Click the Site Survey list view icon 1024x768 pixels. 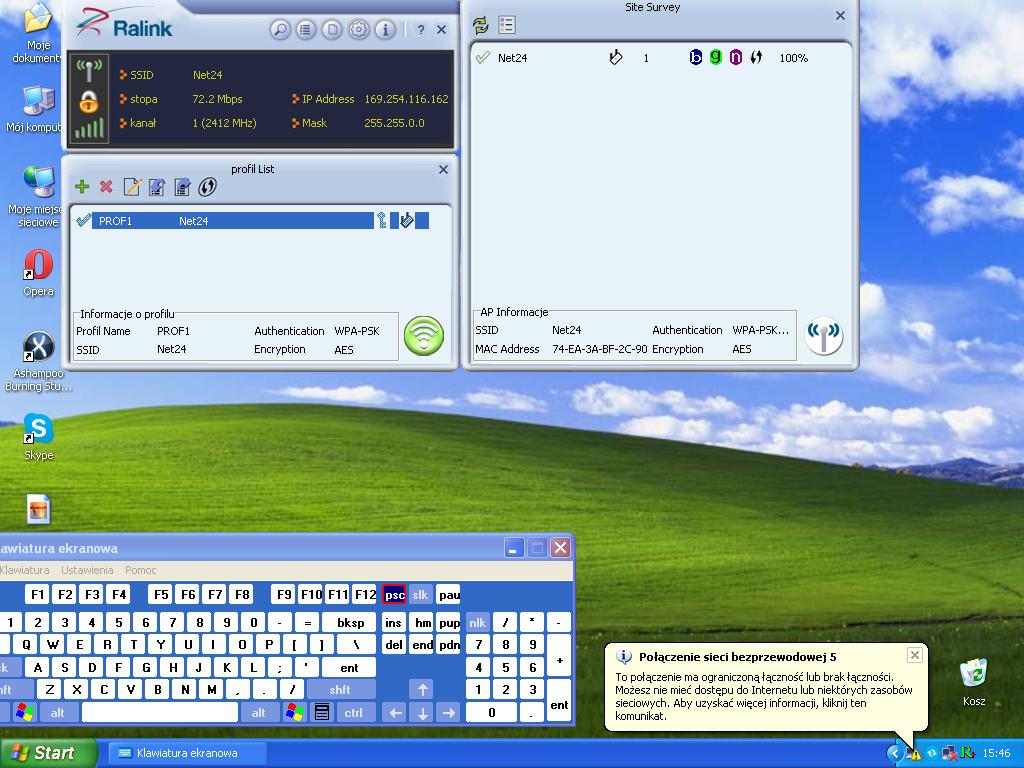(507, 25)
